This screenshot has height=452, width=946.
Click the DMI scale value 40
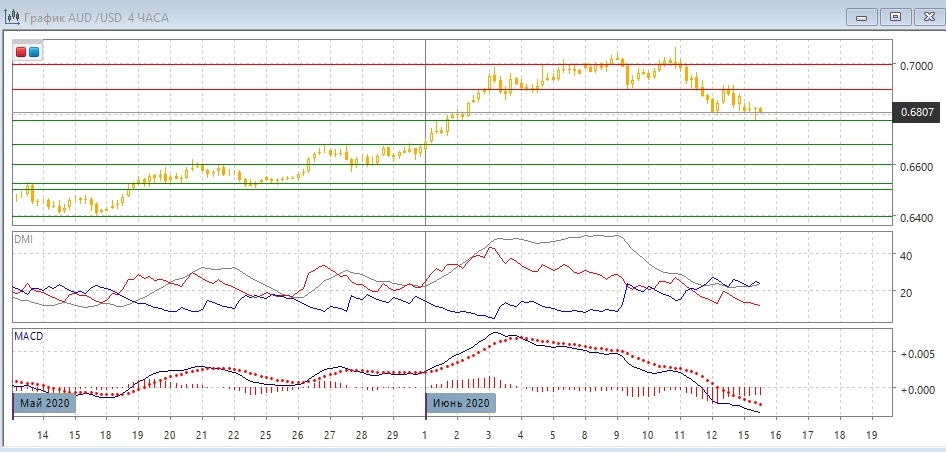tap(909, 256)
